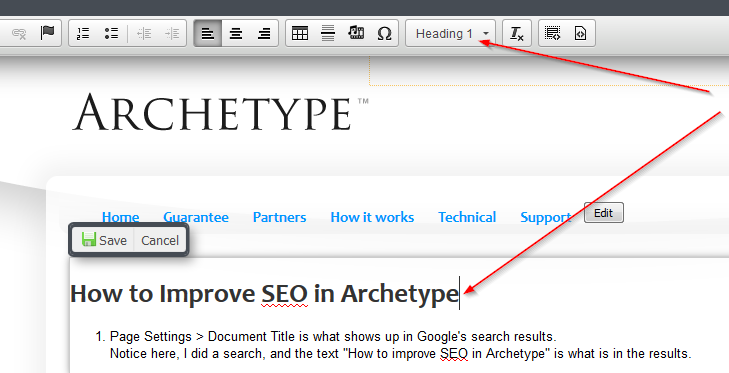Click the decrease indent icon
The width and height of the screenshot is (729, 373).
[144, 33]
